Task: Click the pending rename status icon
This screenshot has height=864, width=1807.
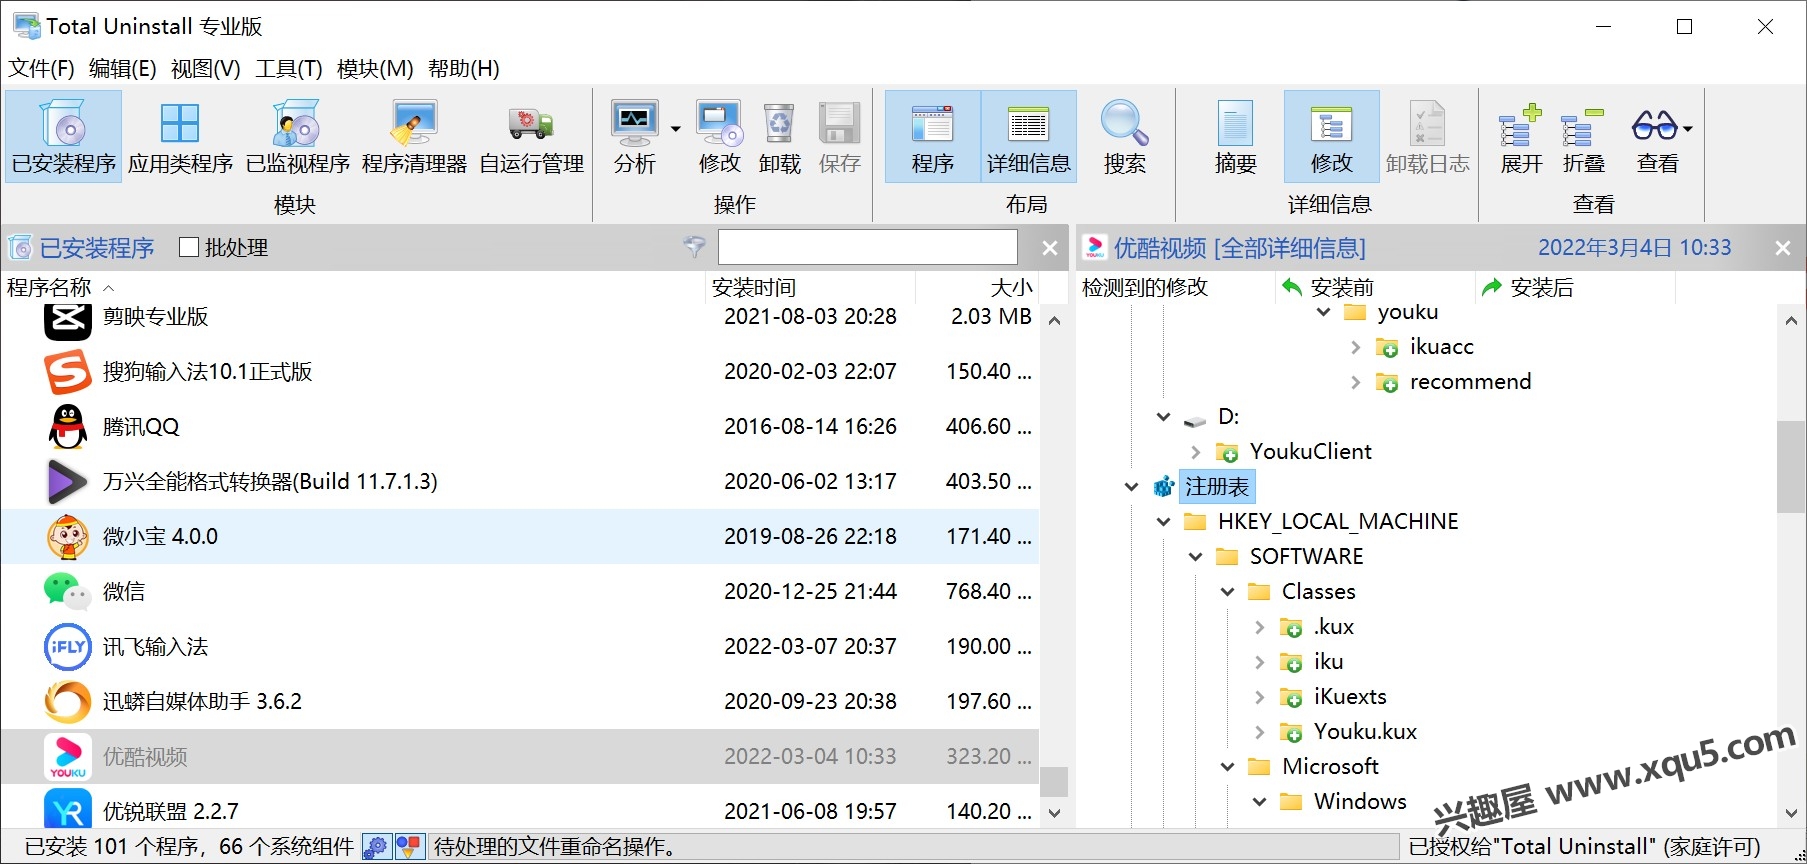Action: coord(409,847)
